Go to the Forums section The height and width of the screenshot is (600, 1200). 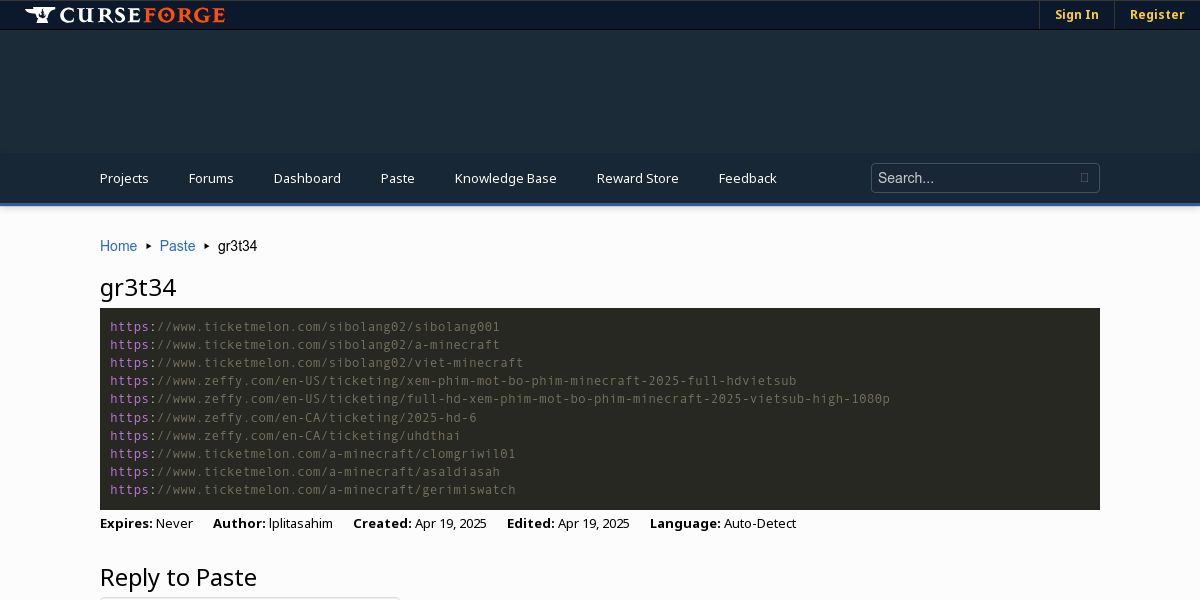pos(211,178)
